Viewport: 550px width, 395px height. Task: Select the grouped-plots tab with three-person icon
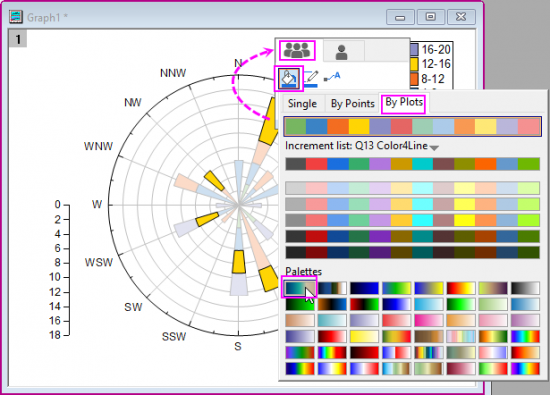(297, 51)
